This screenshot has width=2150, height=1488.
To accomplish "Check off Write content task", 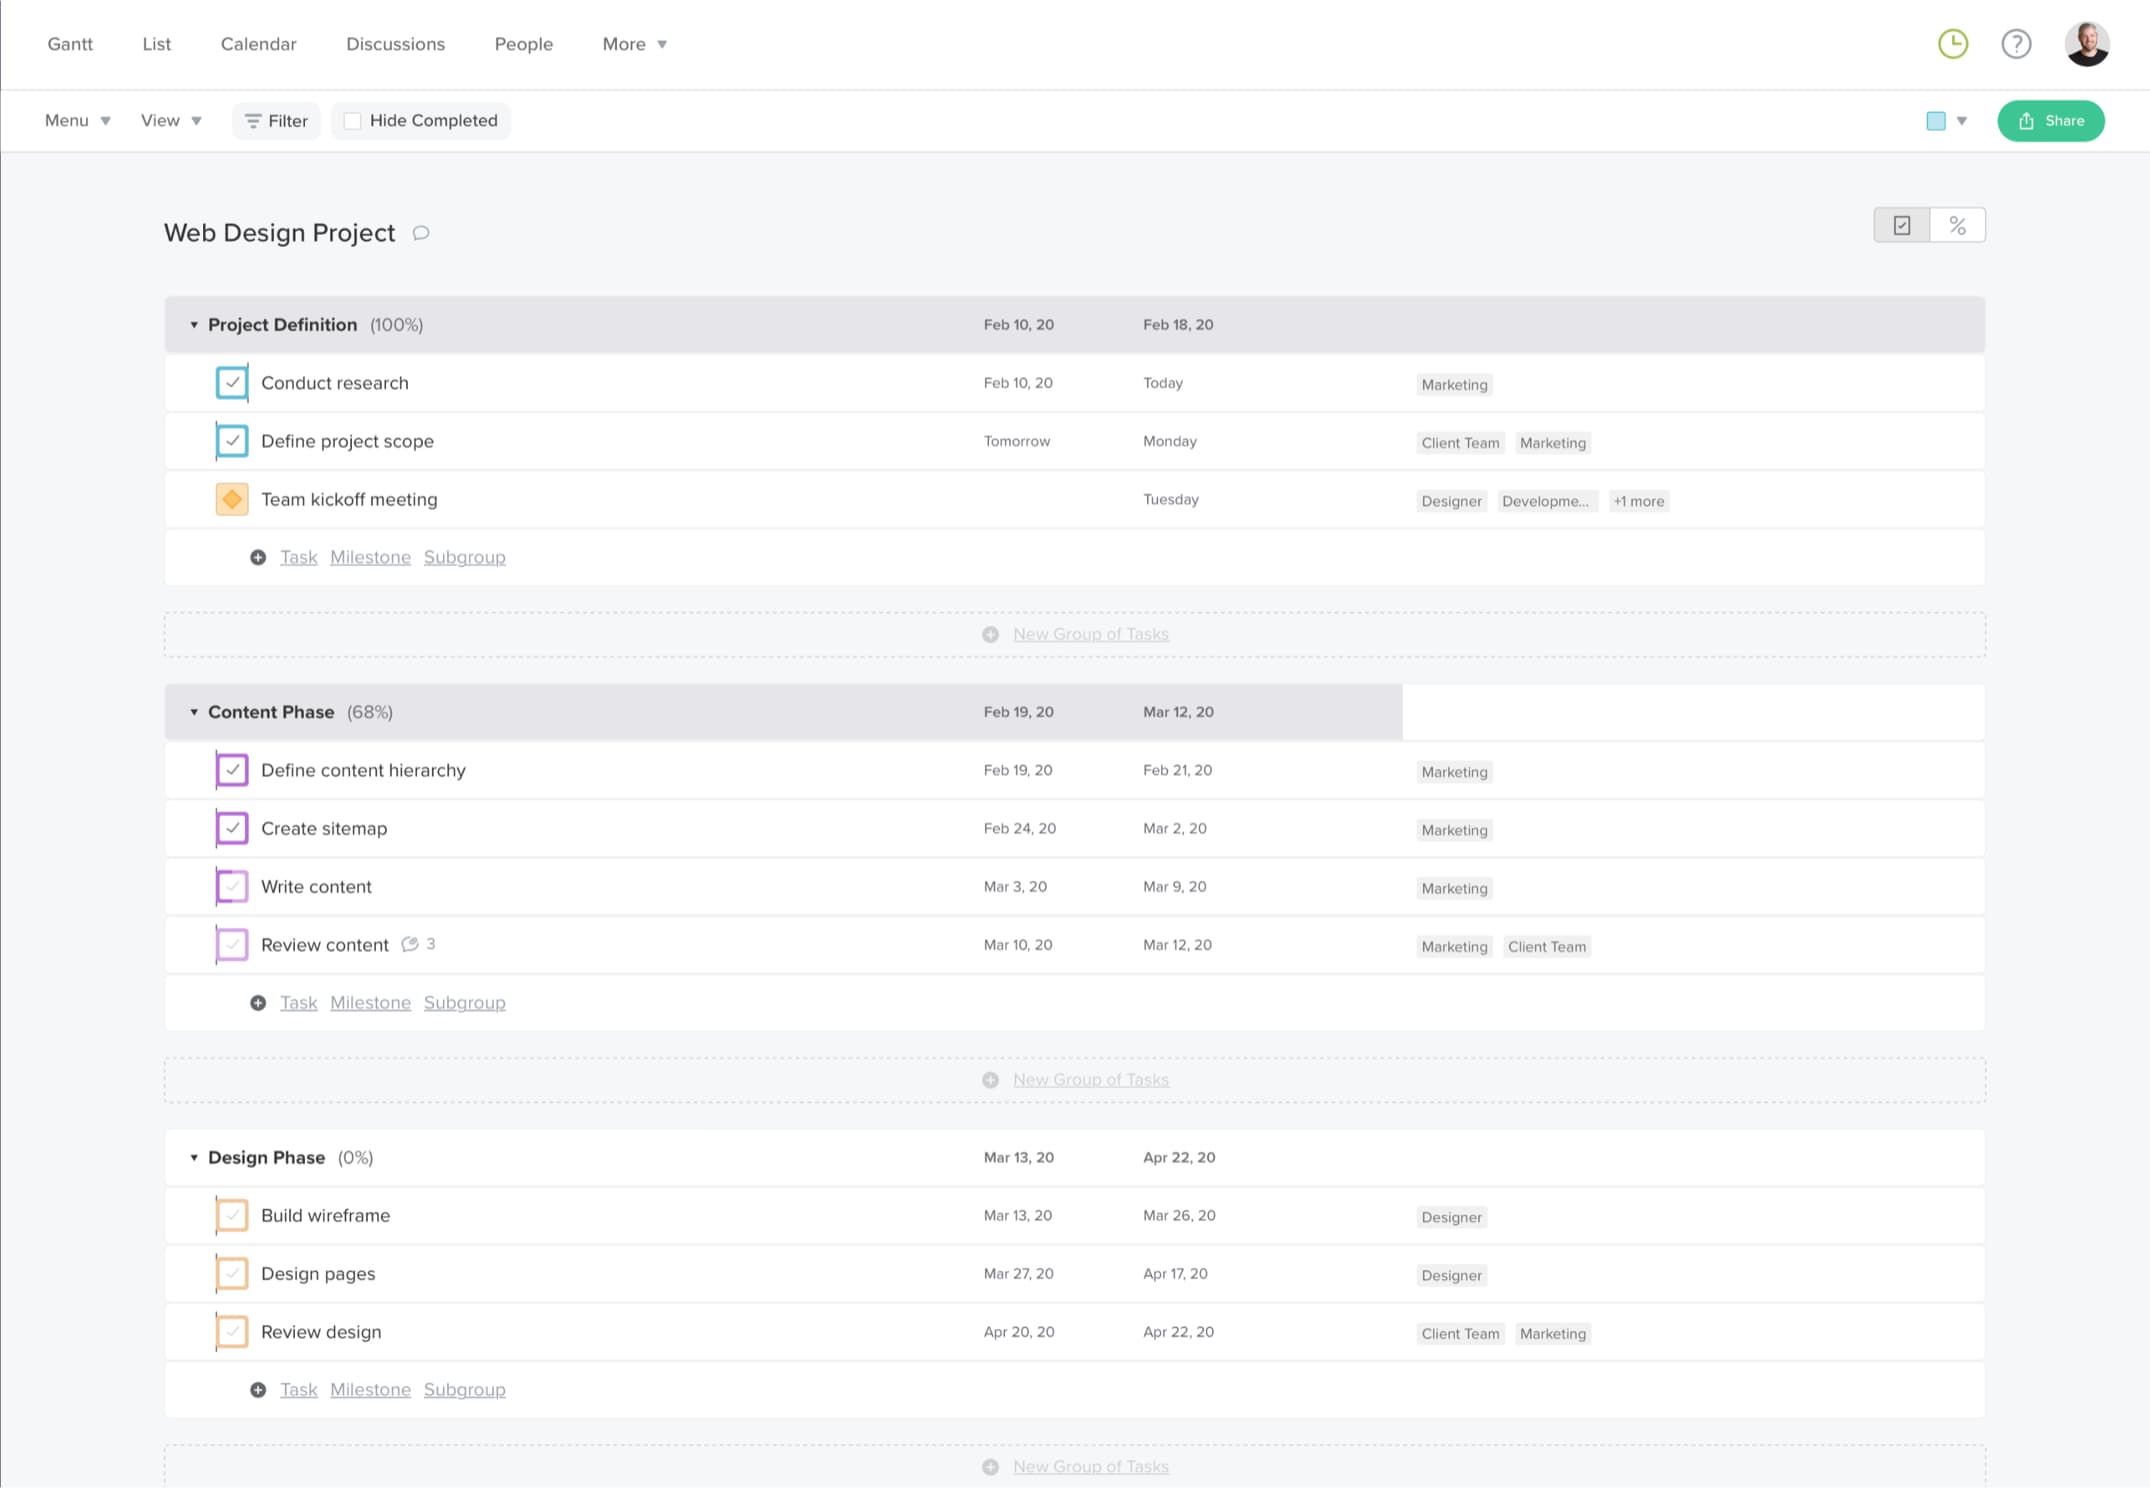I will 232,886.
